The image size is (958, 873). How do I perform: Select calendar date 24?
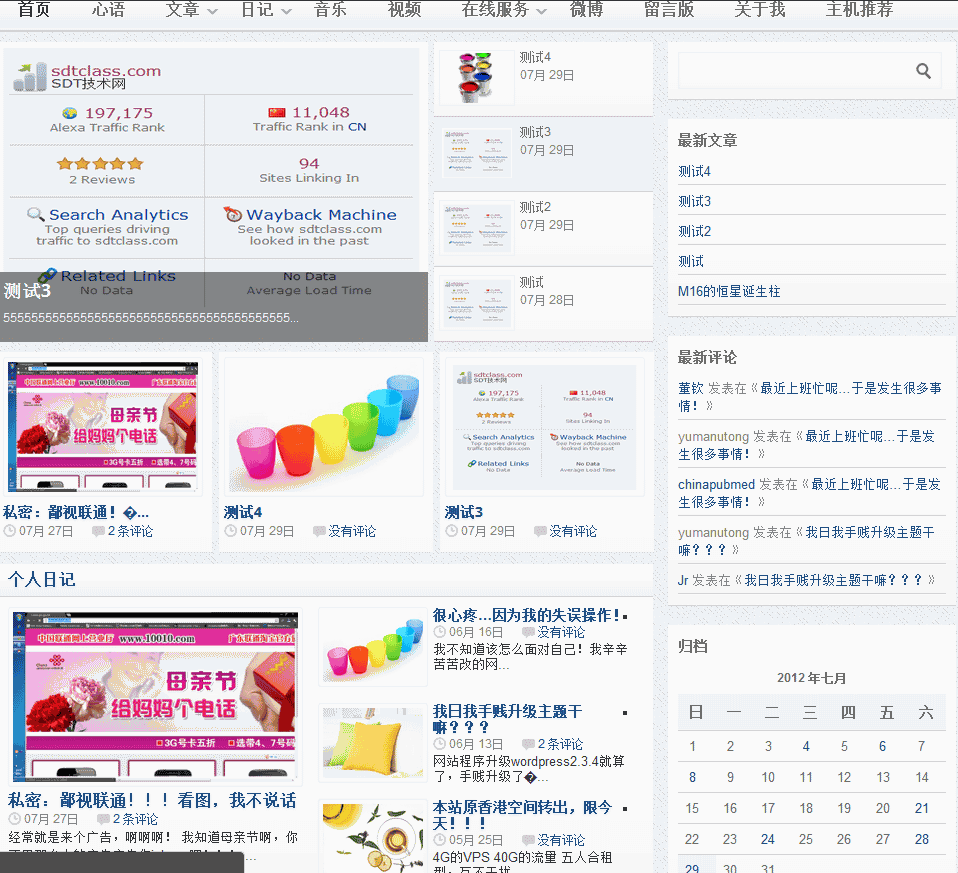[x=767, y=839]
